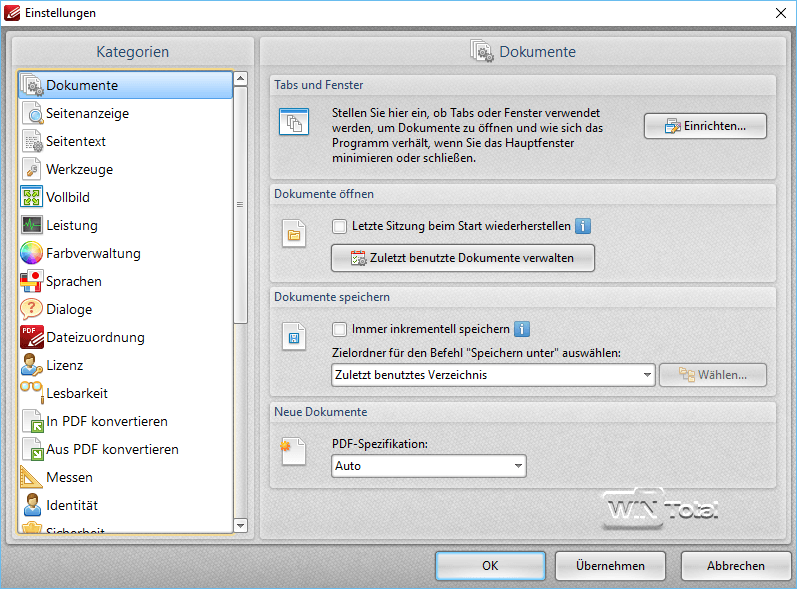Click the Tabs und Fenster section icon
Viewport: 797px width, 589px height.
click(294, 122)
